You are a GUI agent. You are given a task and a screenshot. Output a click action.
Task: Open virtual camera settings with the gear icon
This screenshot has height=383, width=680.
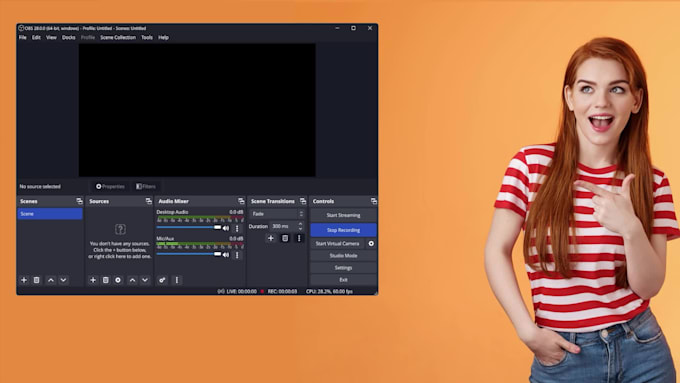371,244
